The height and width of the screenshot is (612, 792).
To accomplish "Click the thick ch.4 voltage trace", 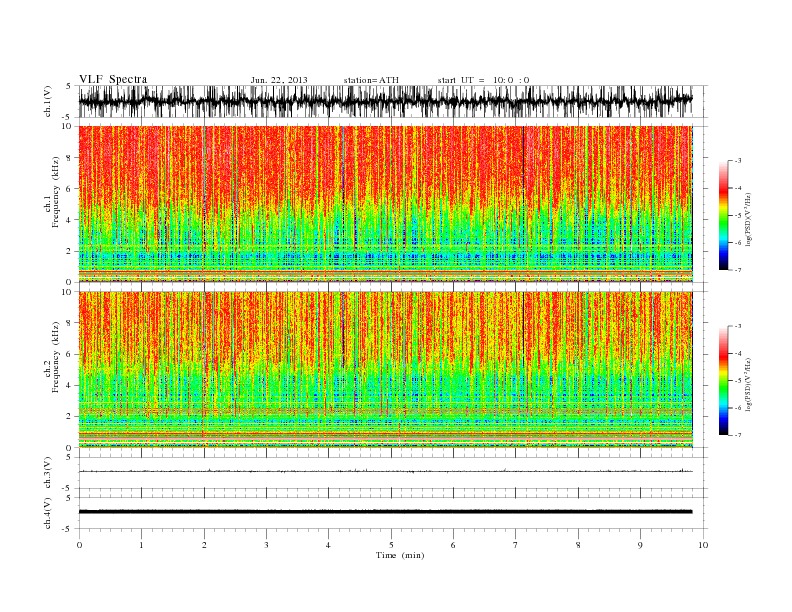I will [385, 512].
